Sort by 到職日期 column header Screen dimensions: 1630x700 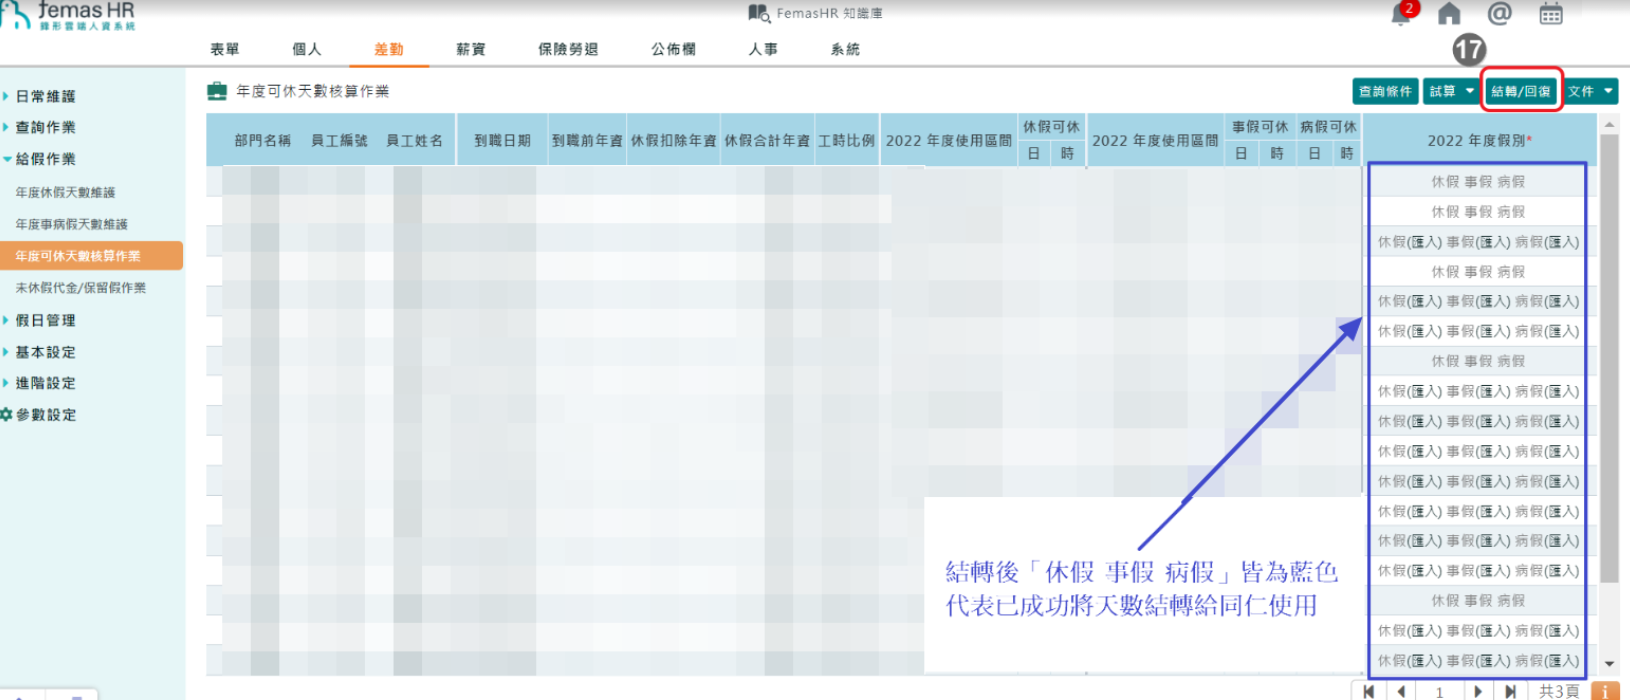[502, 140]
